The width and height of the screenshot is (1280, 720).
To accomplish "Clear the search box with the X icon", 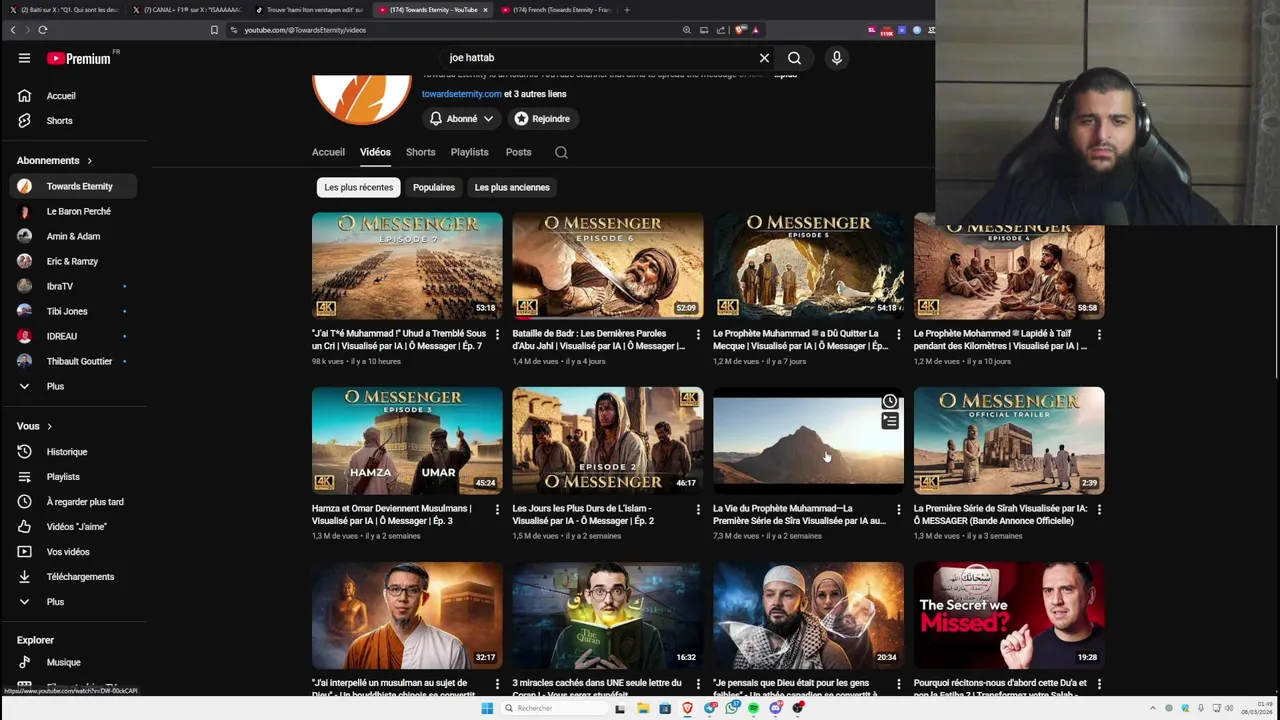I will click(x=764, y=58).
